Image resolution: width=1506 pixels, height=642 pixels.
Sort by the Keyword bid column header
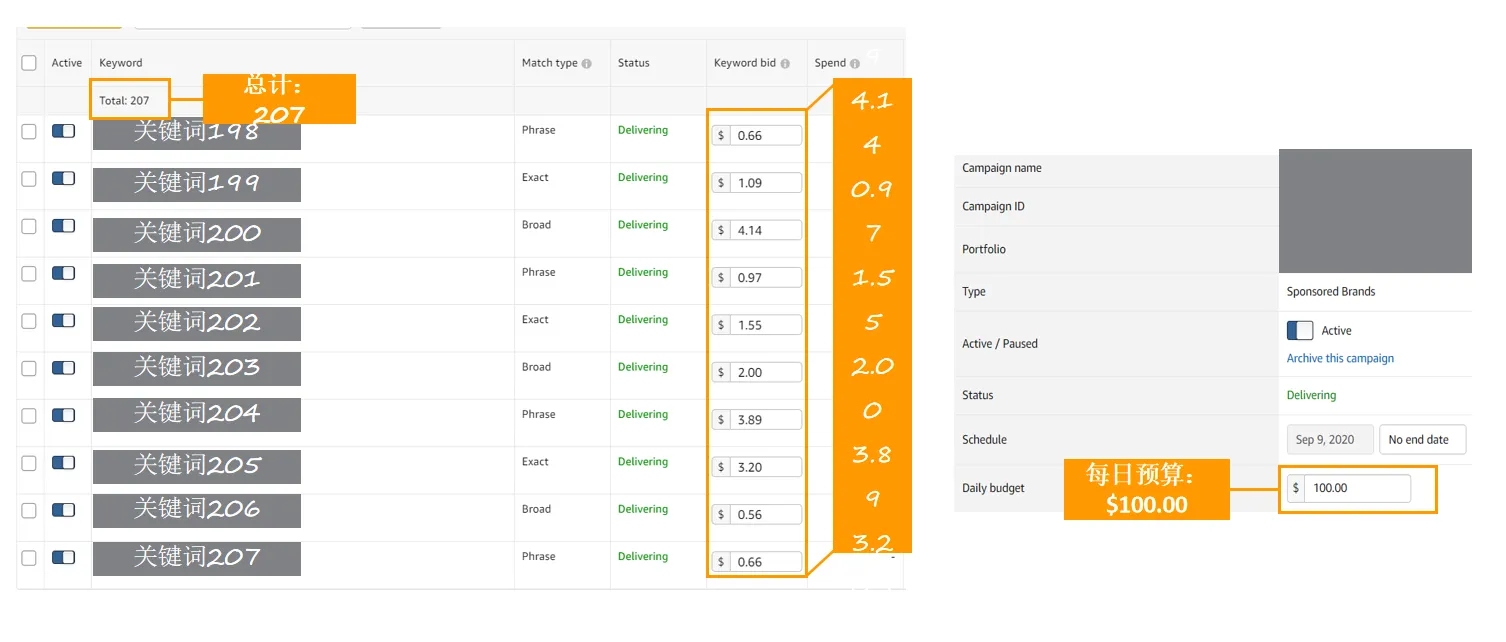coord(745,63)
